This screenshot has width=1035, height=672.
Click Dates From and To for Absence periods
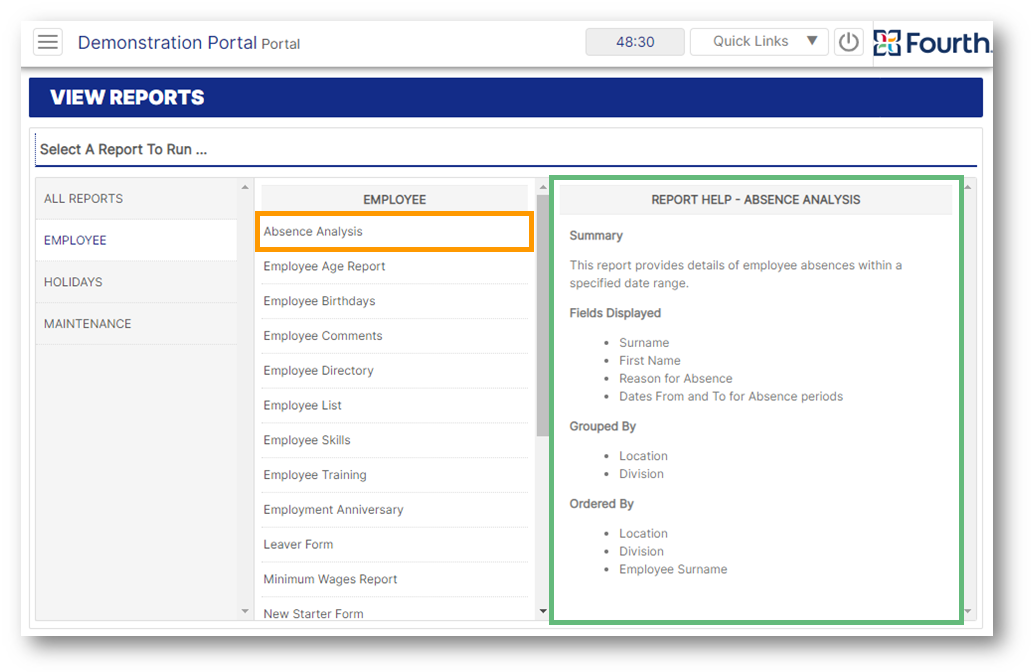[x=731, y=397]
